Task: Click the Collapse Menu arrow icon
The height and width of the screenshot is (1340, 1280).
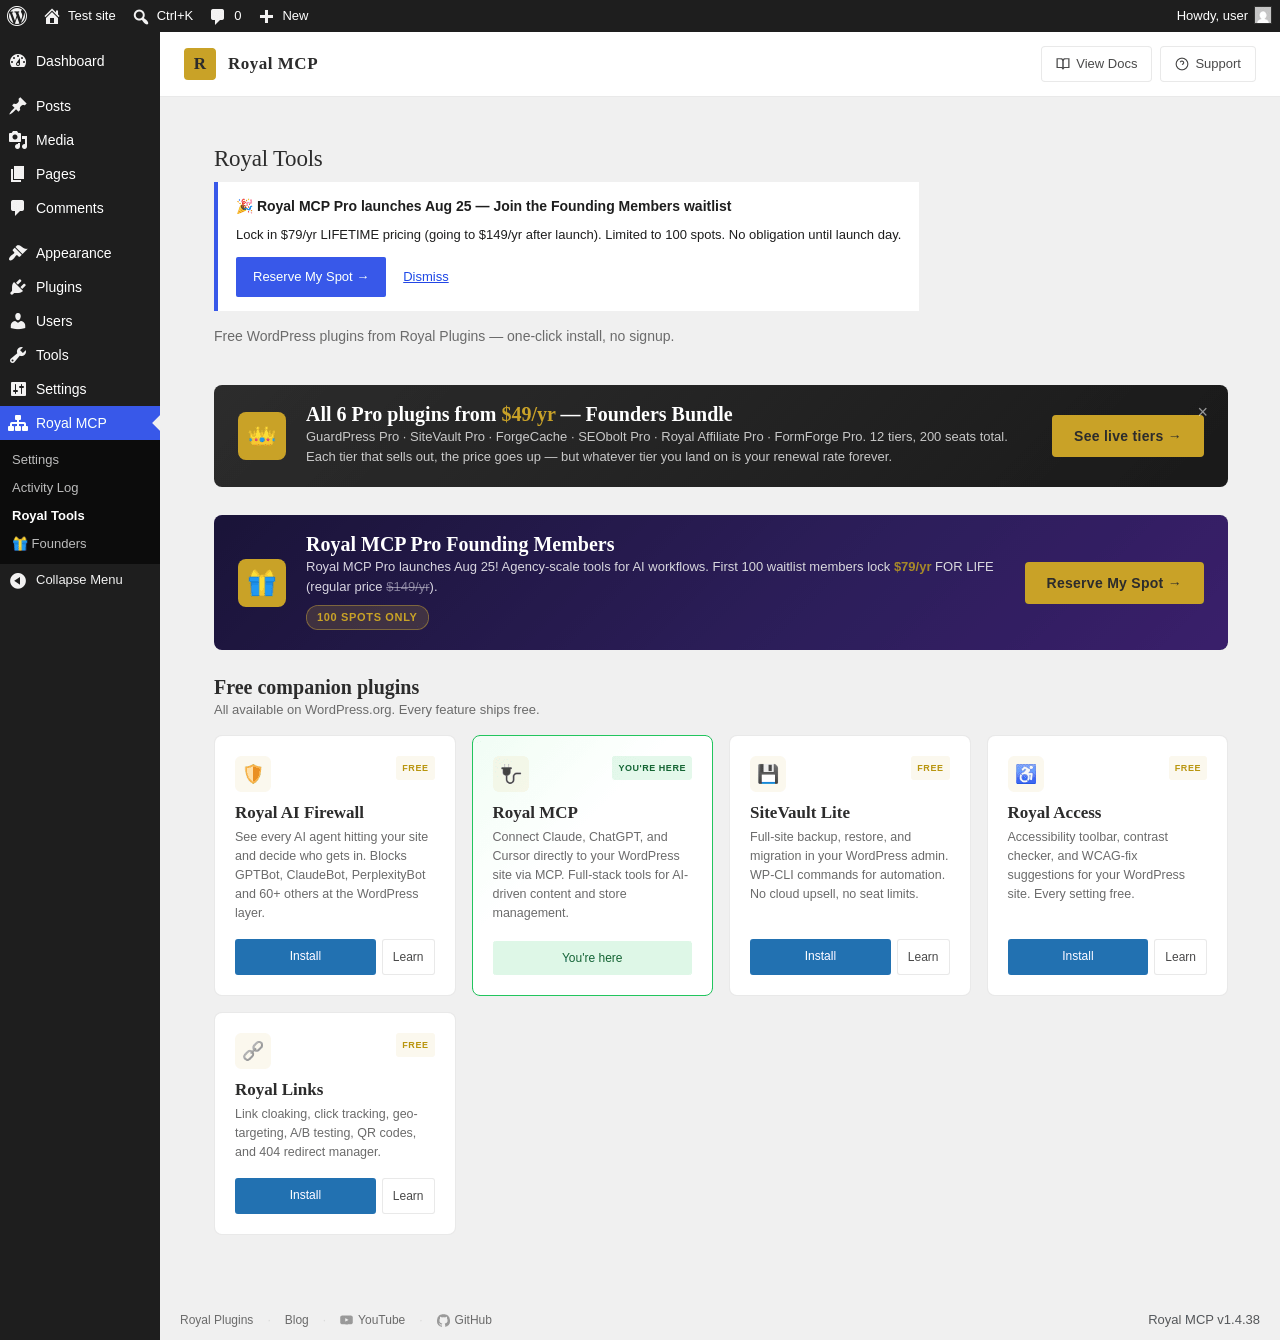Action: point(18,581)
